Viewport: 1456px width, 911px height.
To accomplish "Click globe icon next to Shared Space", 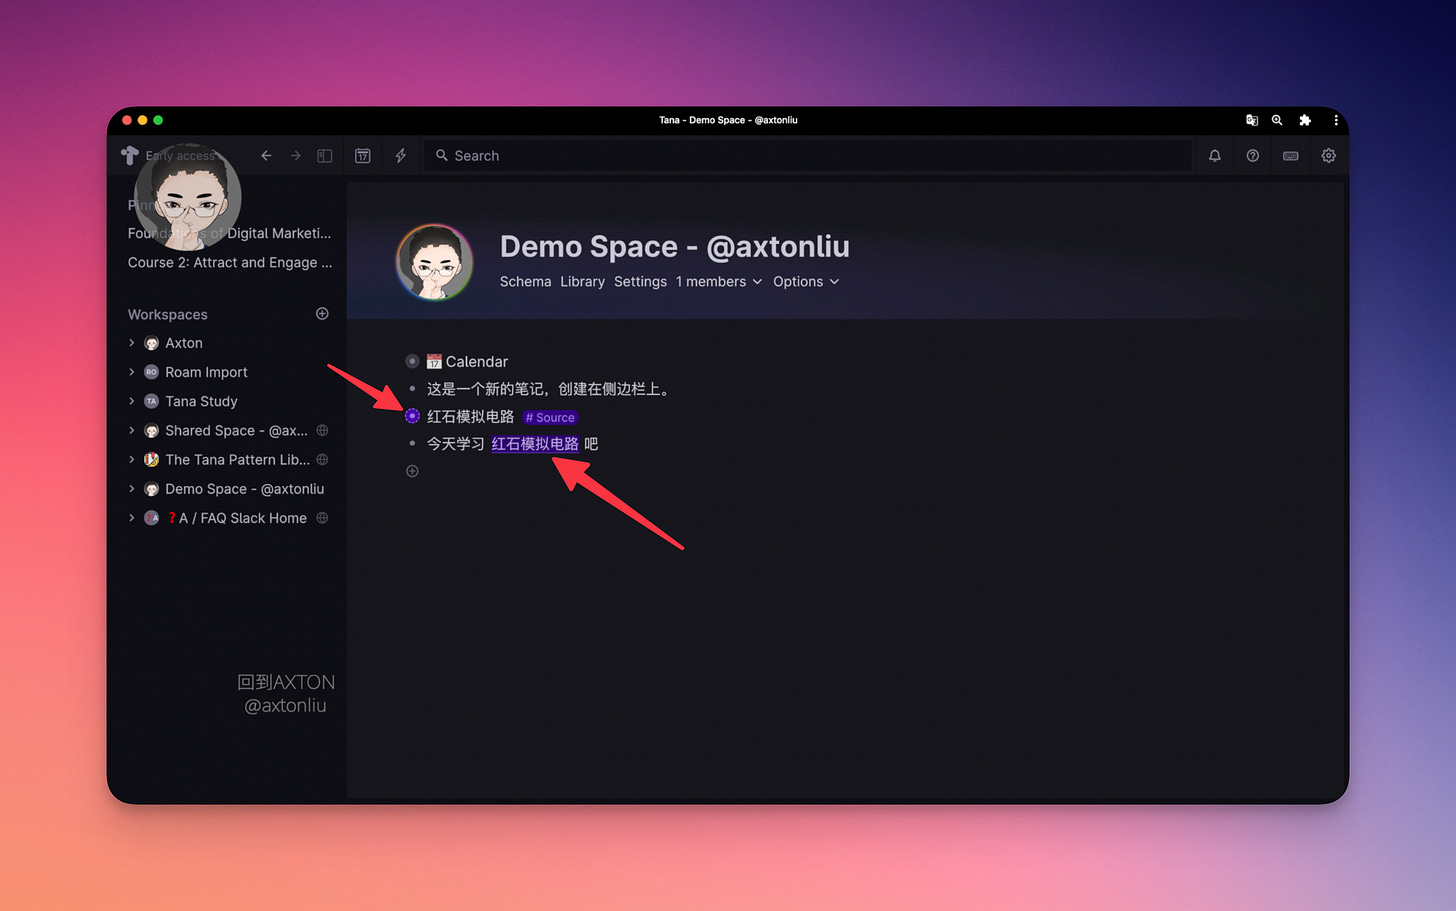I will click(x=322, y=431).
